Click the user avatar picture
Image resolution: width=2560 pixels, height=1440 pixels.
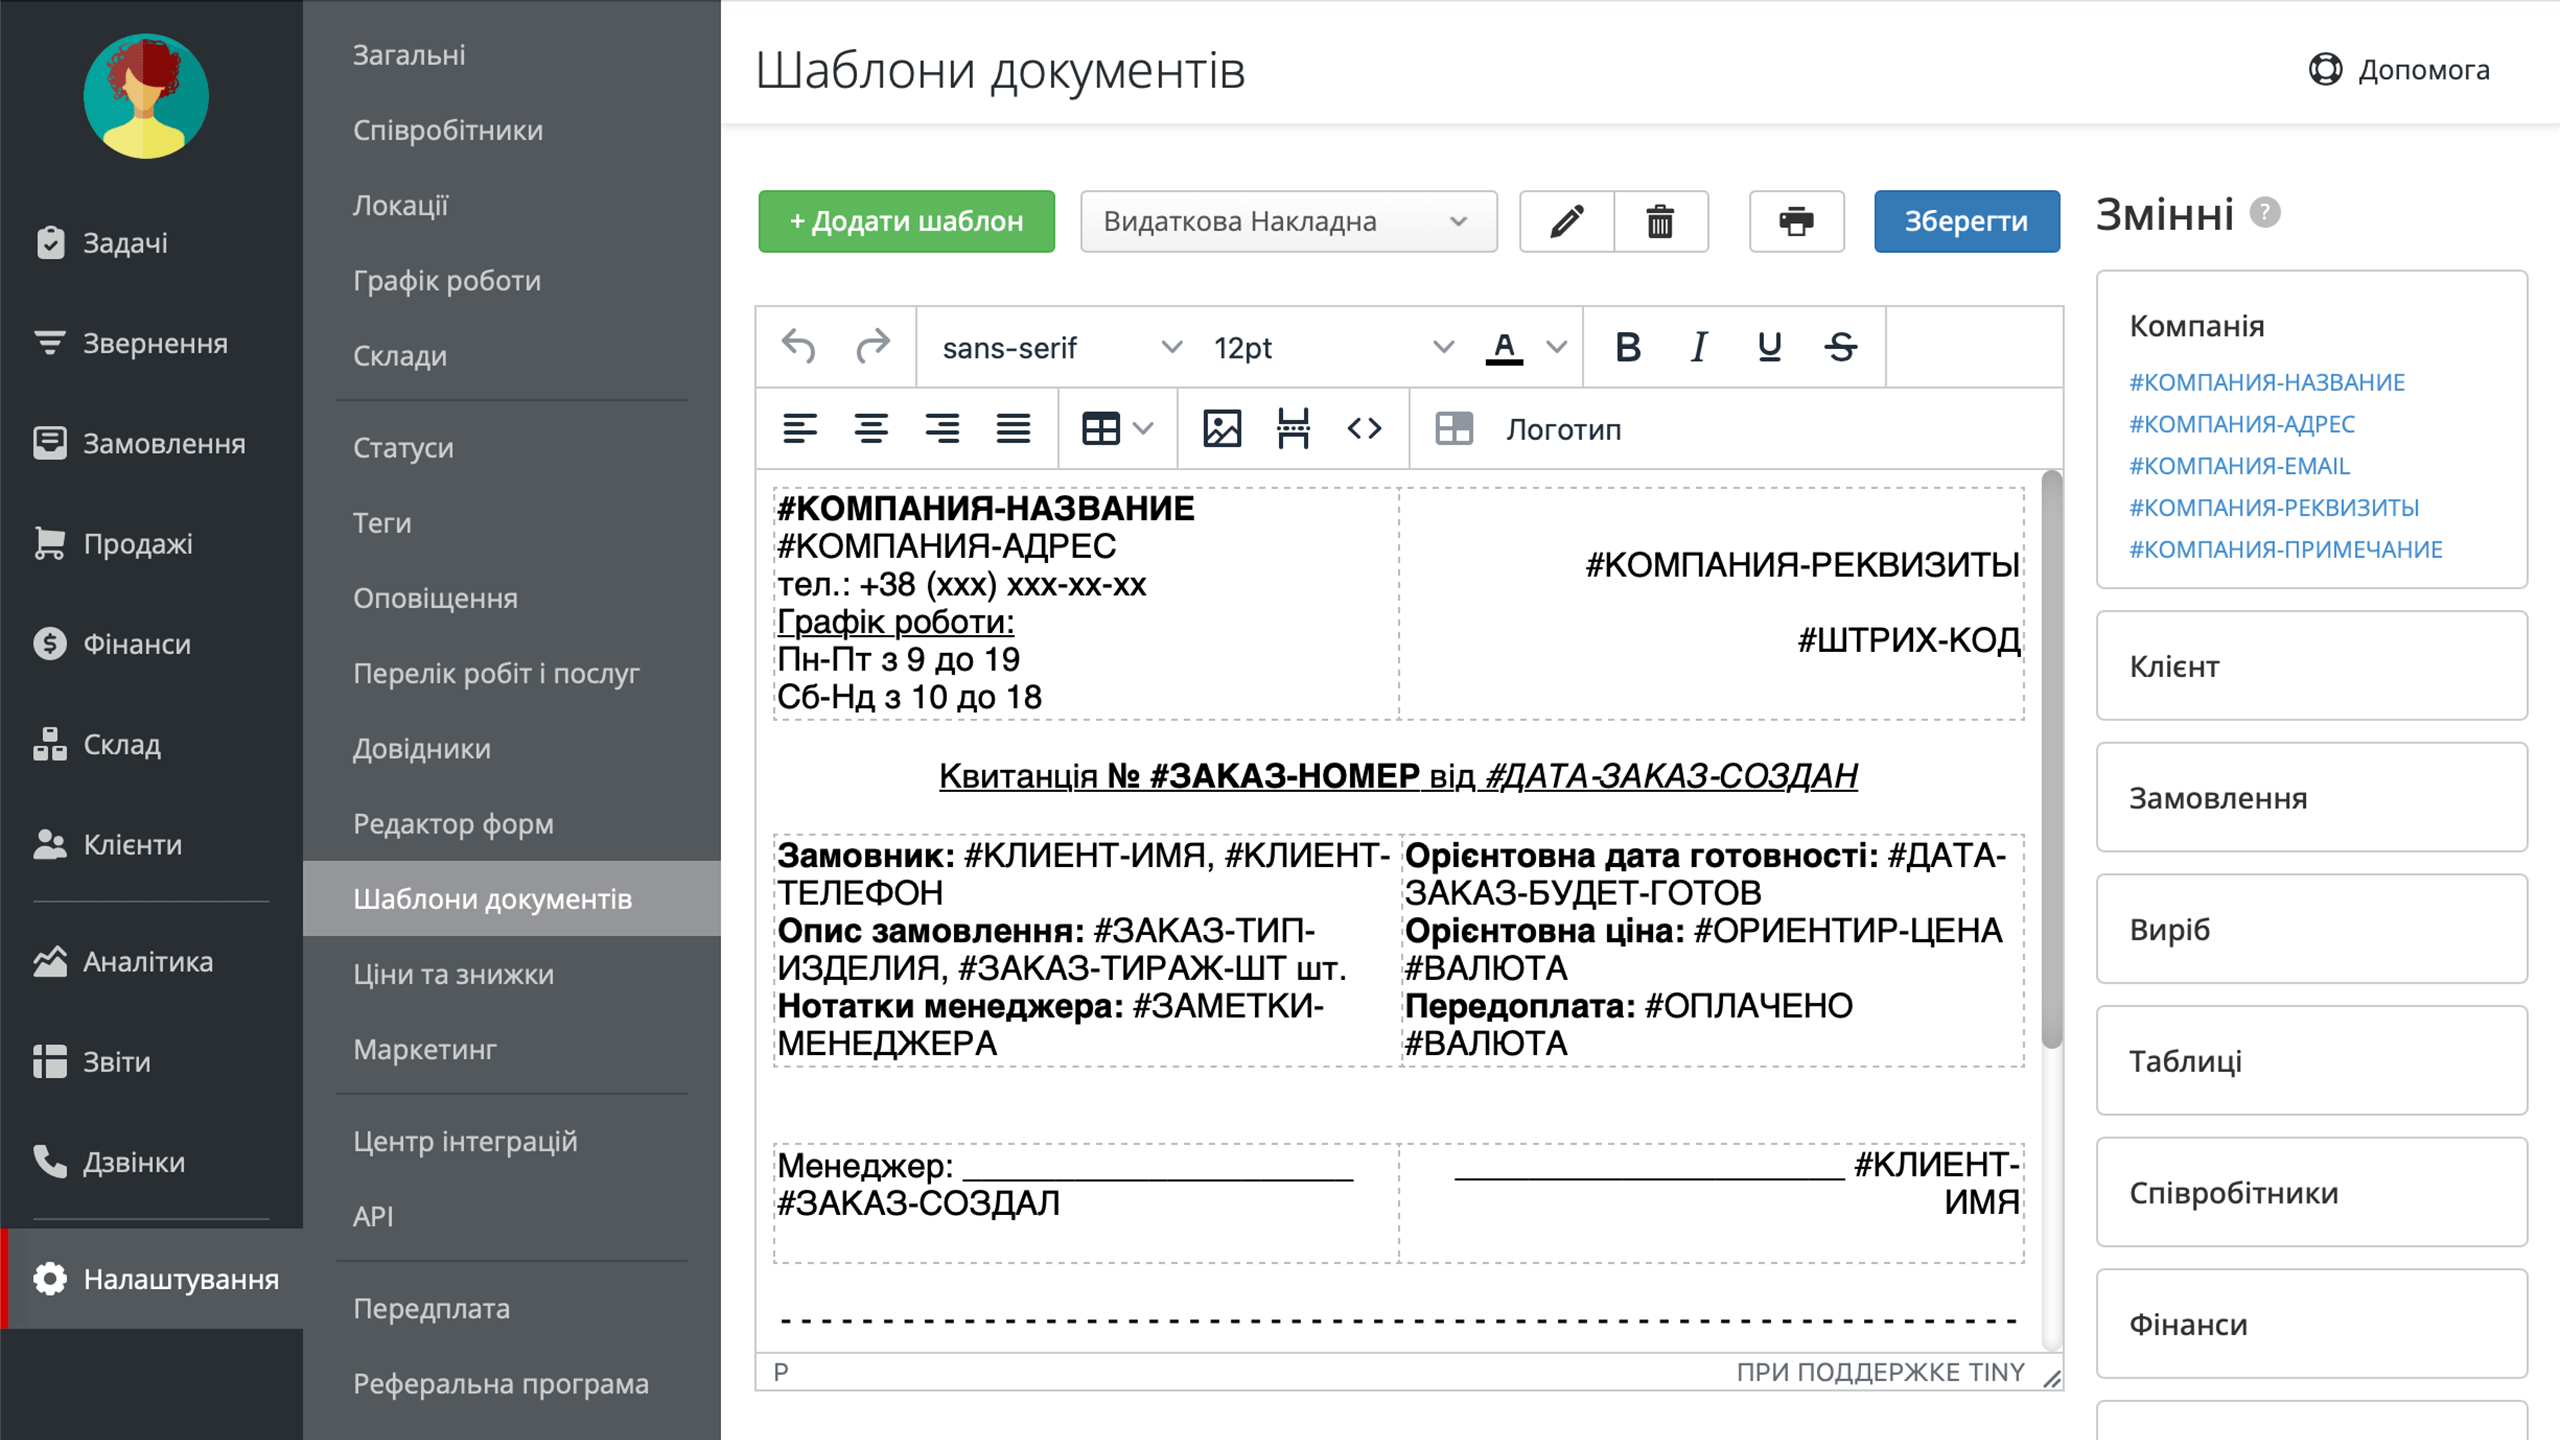click(146, 96)
